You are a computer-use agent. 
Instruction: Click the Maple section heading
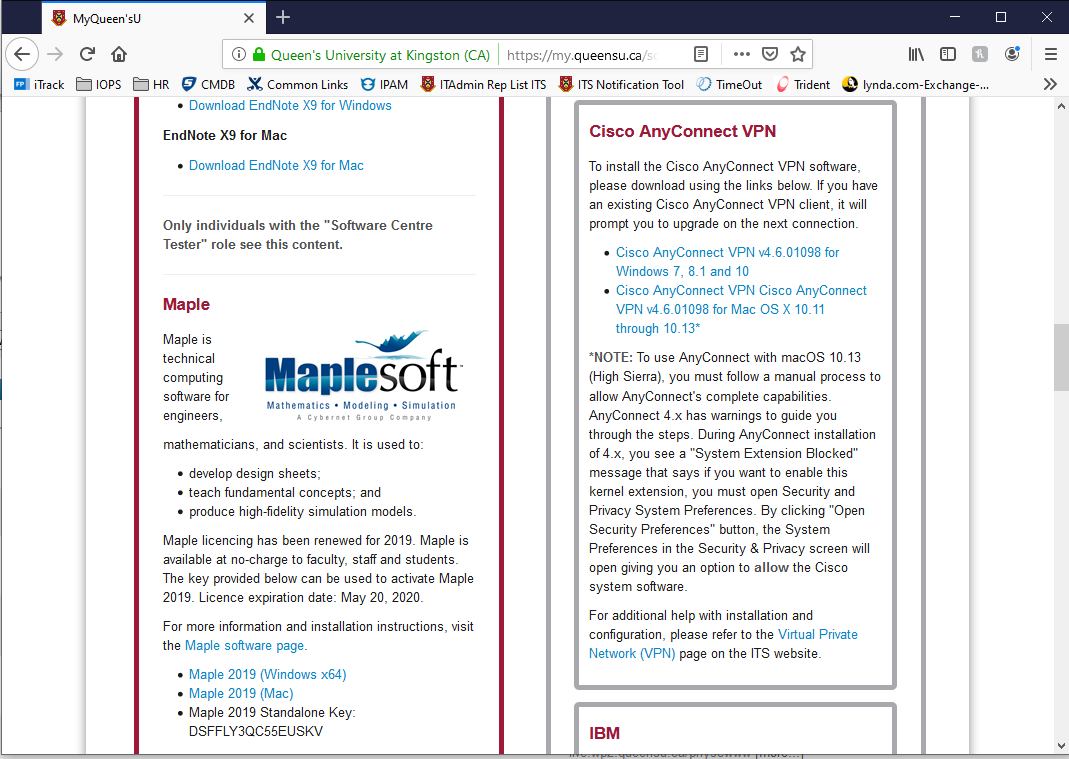186,305
